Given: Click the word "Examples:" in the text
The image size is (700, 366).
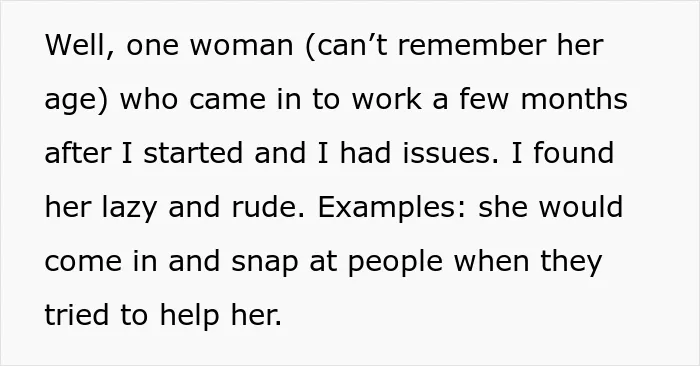Looking at the screenshot, I should [392, 208].
